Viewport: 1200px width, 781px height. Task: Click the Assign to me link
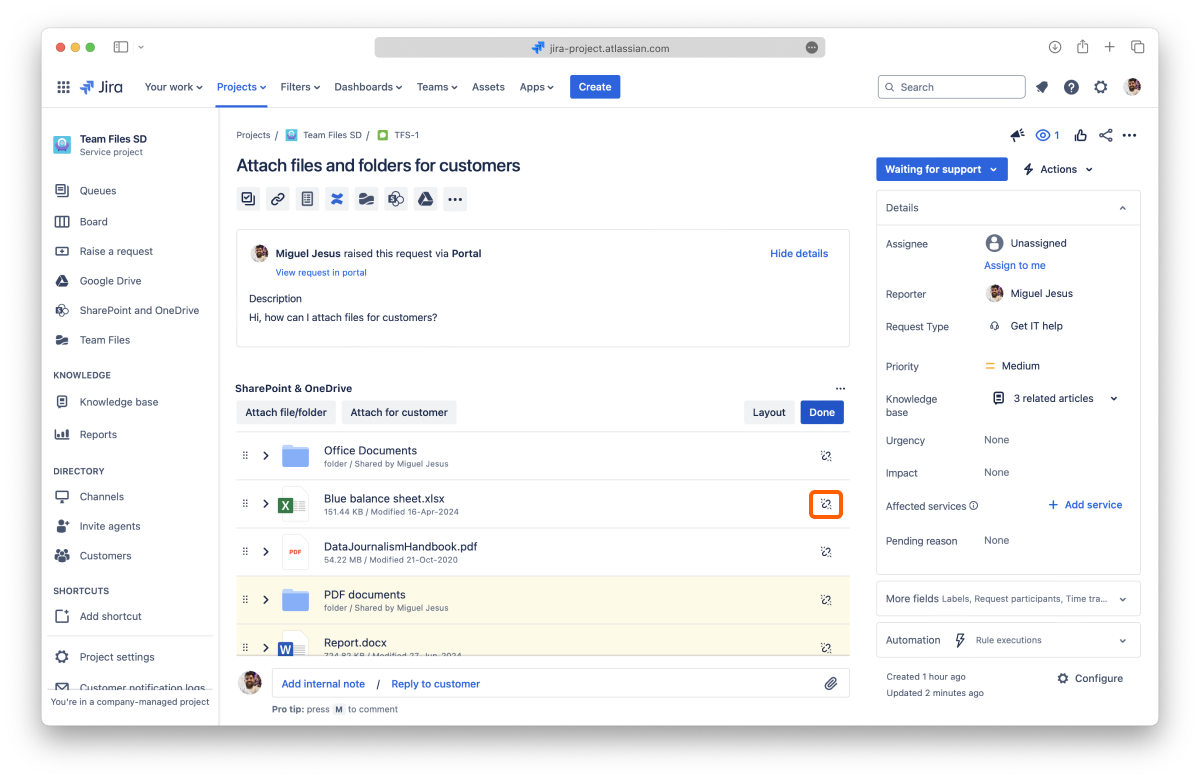pyautogui.click(x=1014, y=266)
